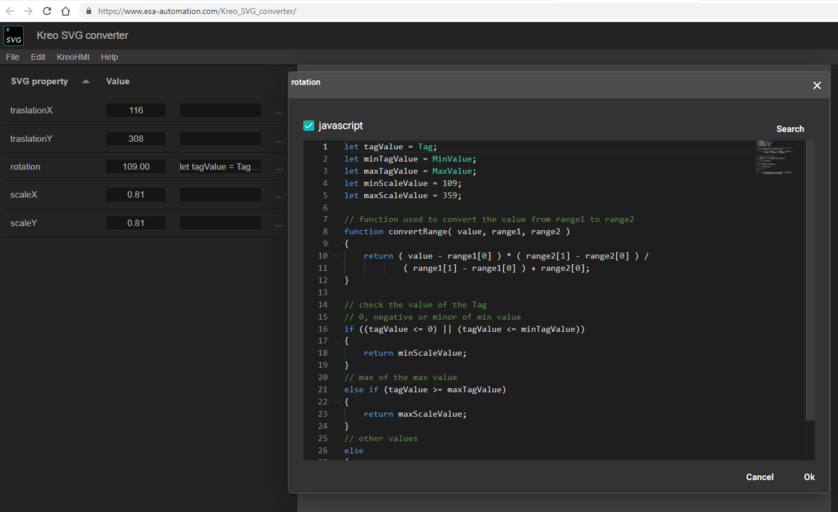Click the Kreo SVG logo icon

pyautogui.click(x=14, y=36)
